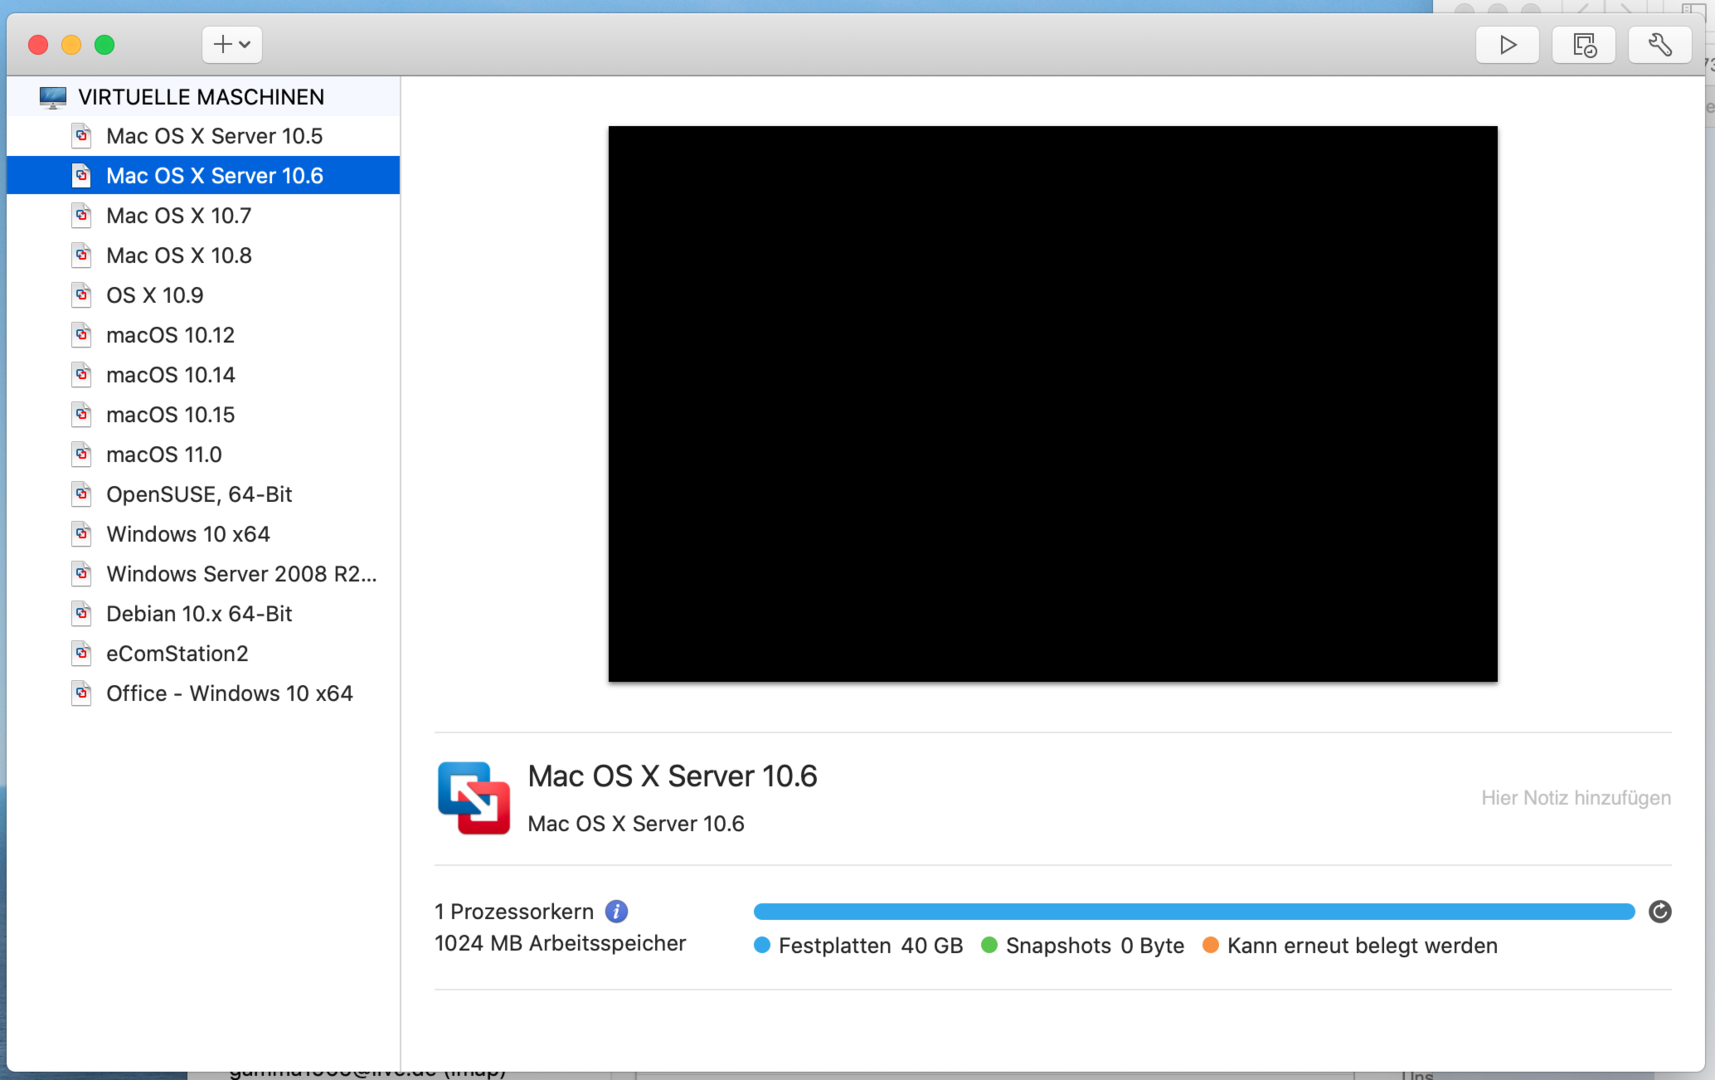
Task: Click 1024 MB Arbeitsspeicher text
Action: point(560,943)
